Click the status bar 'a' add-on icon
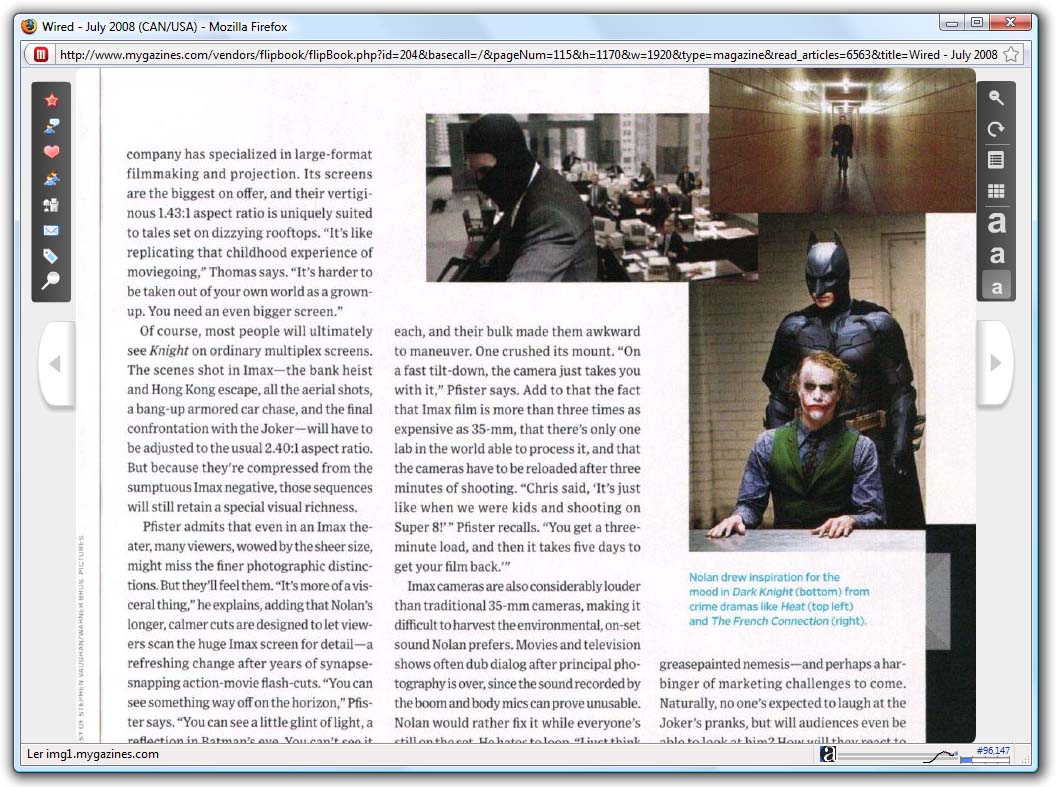 click(828, 754)
